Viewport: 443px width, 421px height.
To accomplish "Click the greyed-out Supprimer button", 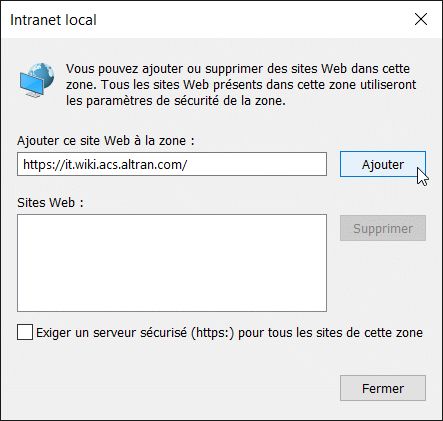I will 383,228.
